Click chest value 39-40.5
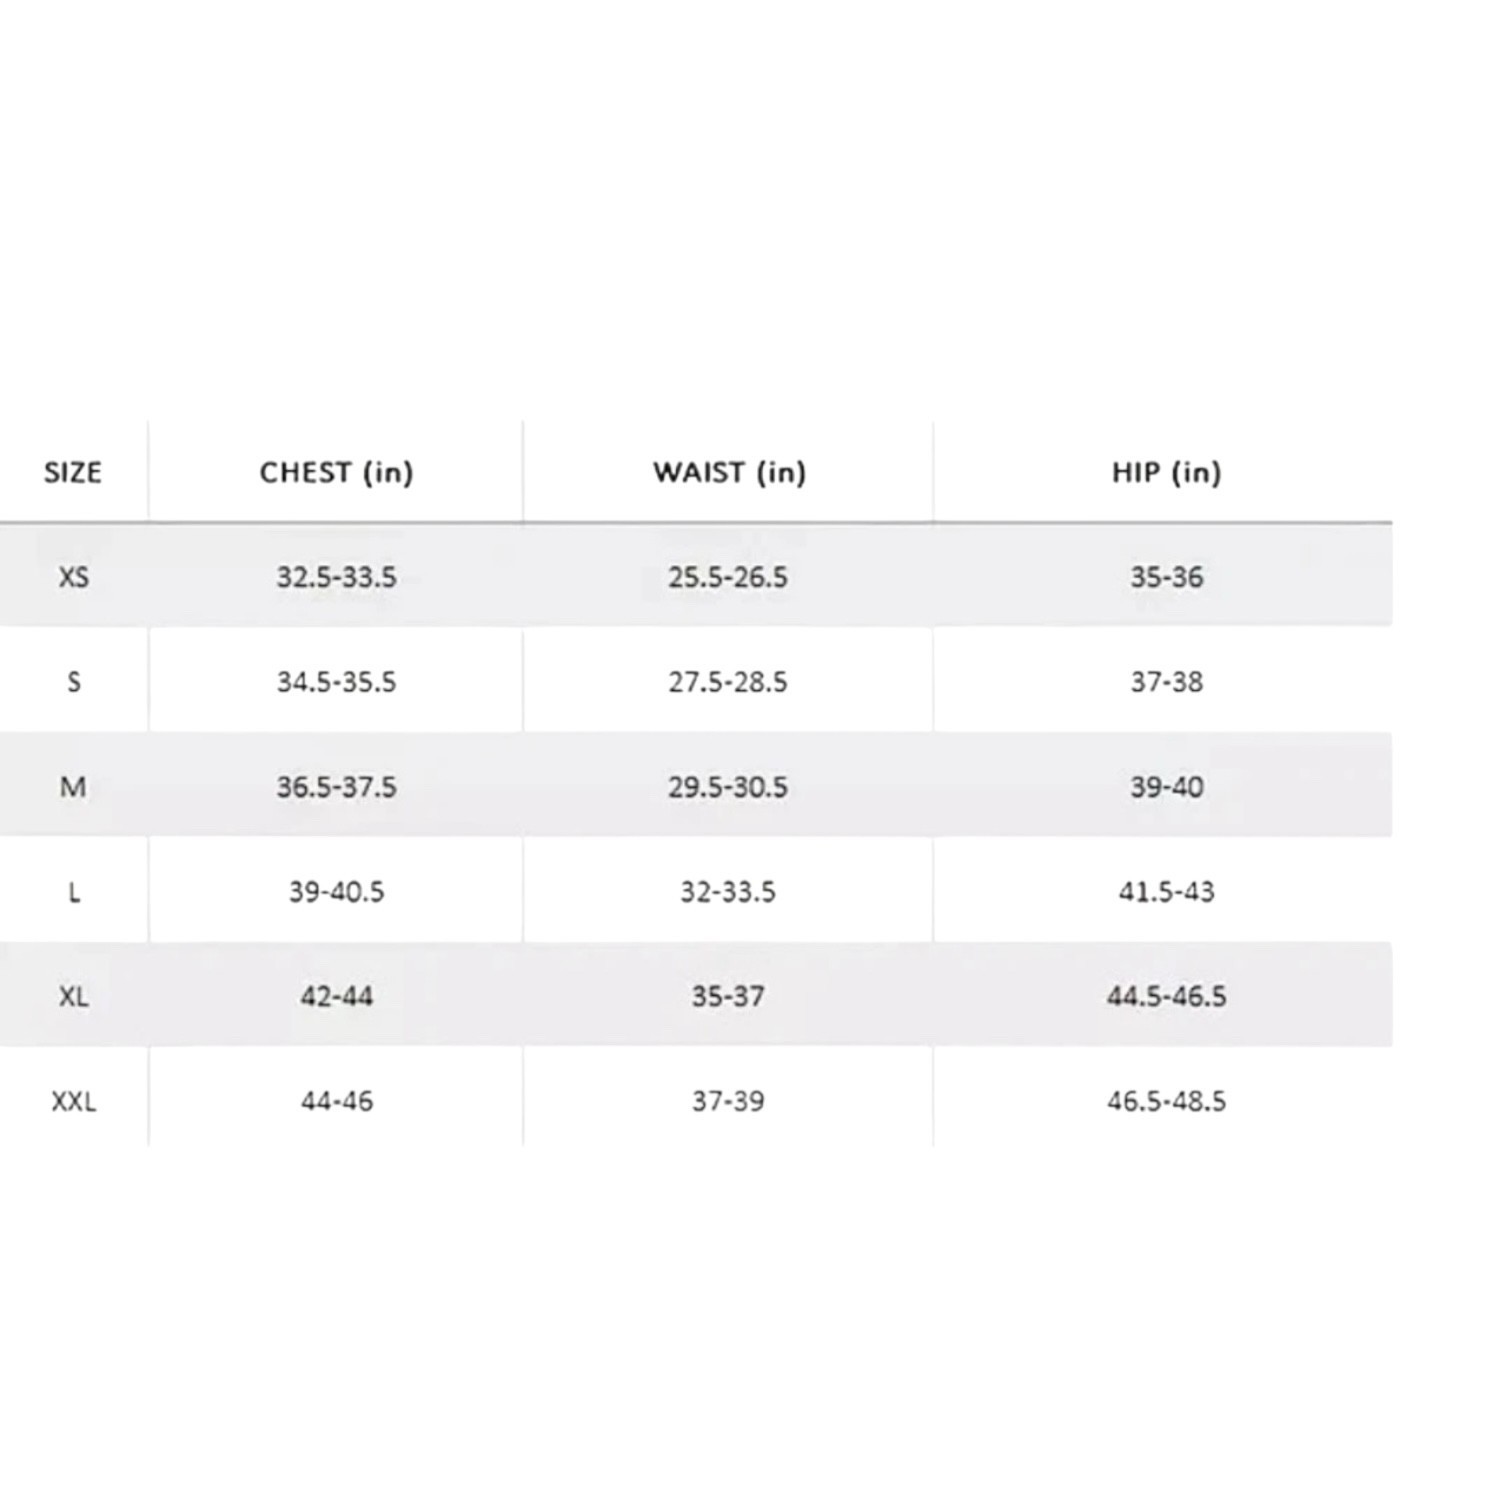This screenshot has width=1512, height=1512. [x=336, y=892]
